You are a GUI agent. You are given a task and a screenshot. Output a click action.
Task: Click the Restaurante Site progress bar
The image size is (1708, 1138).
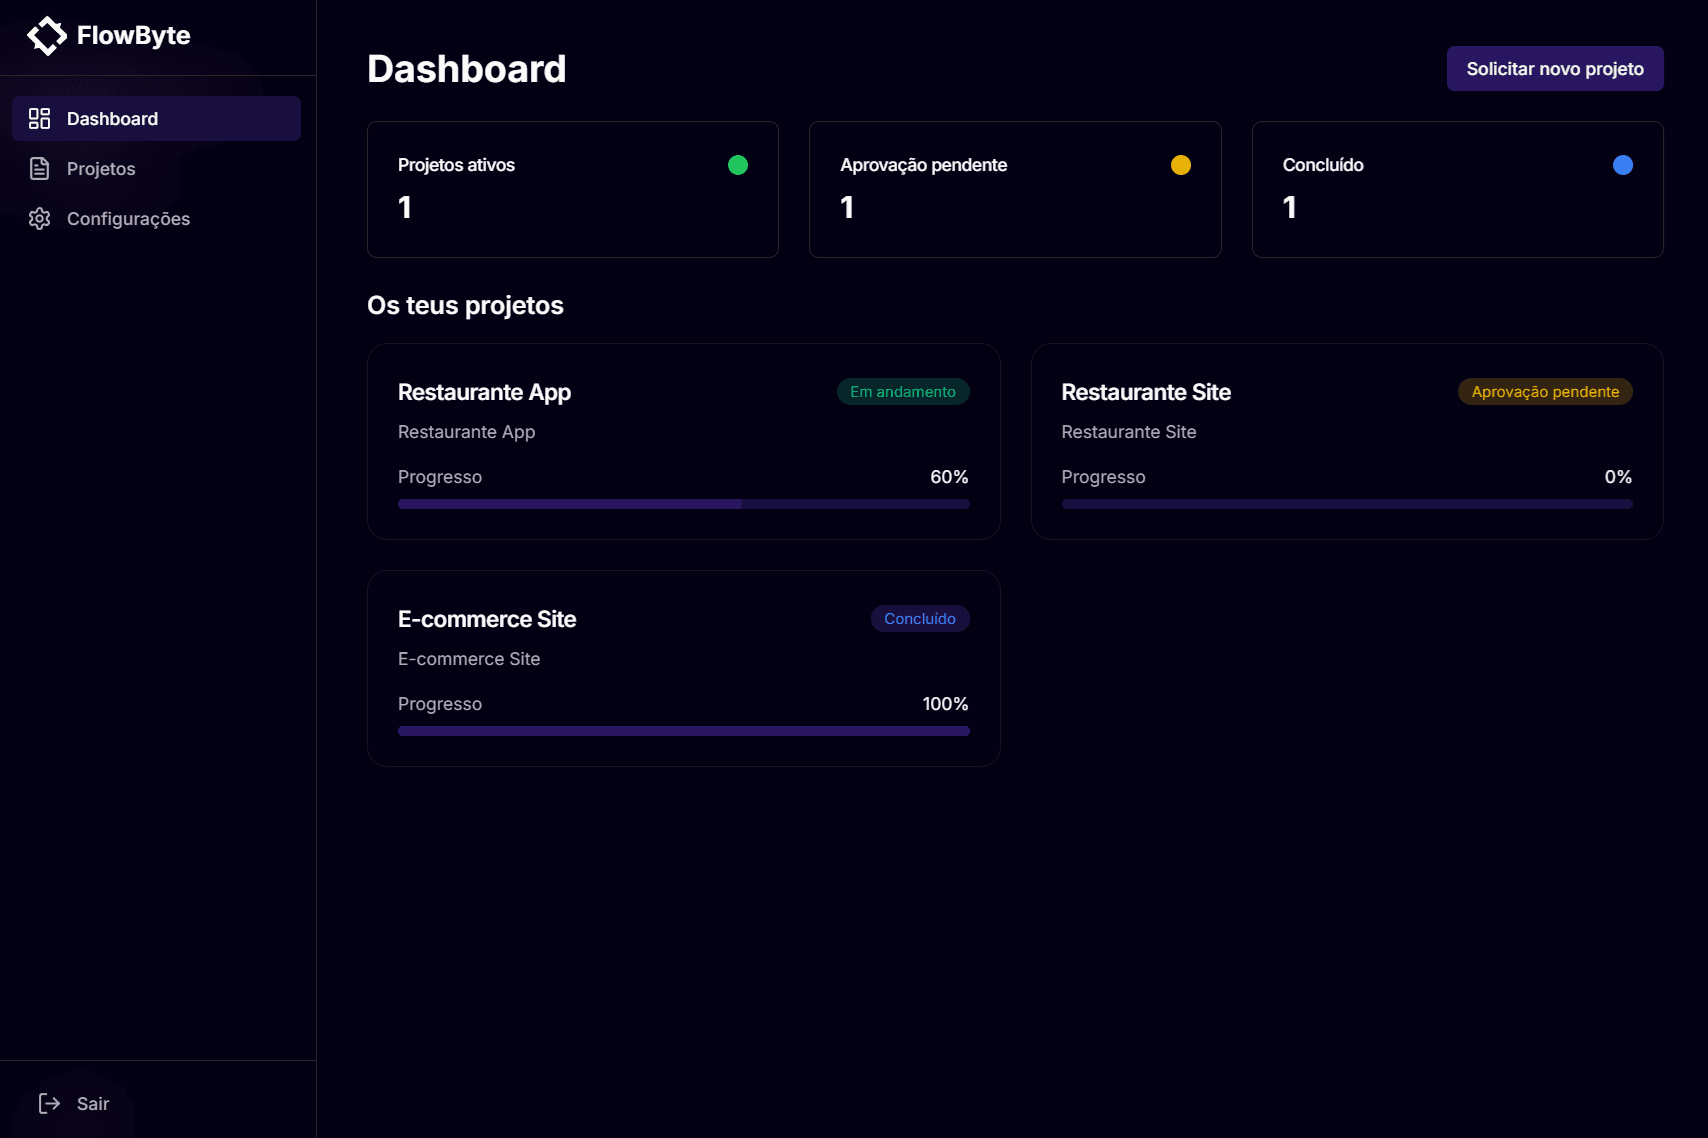pyautogui.click(x=1347, y=504)
